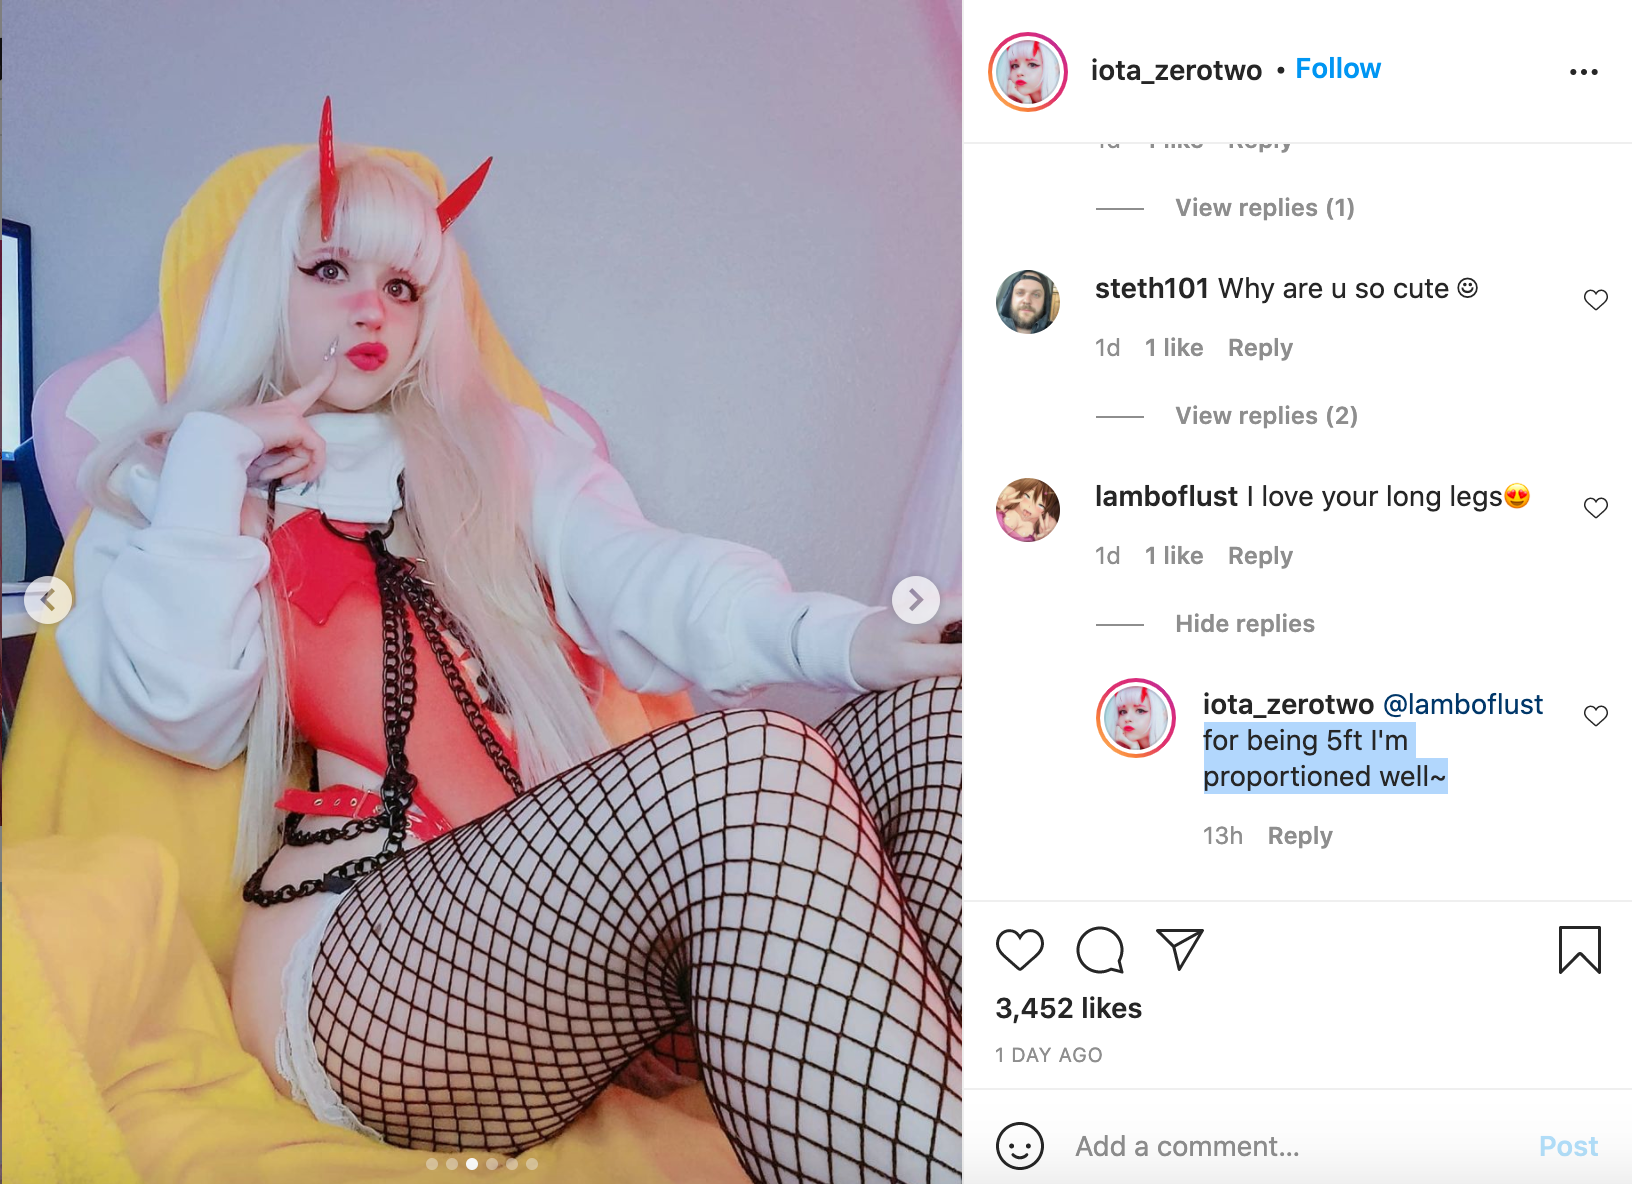Open steth101's profile picture
1632x1184 pixels.
point(1027,301)
